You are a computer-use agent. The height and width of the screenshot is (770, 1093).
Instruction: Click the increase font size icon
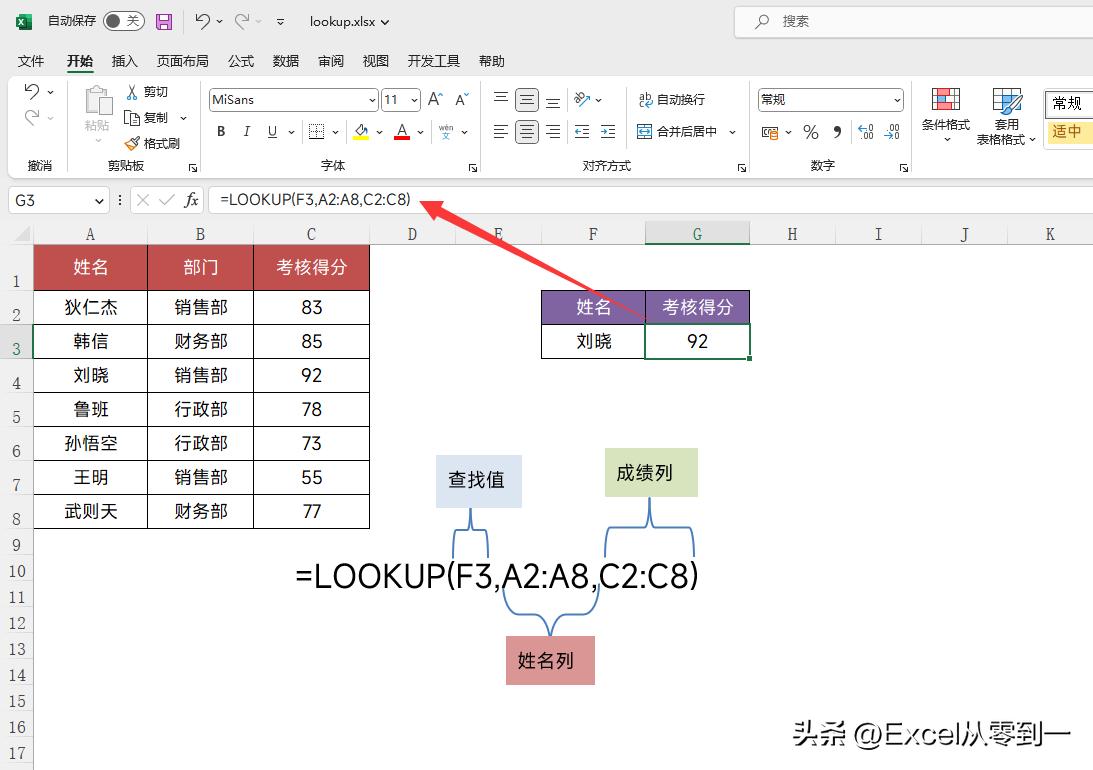pos(436,100)
